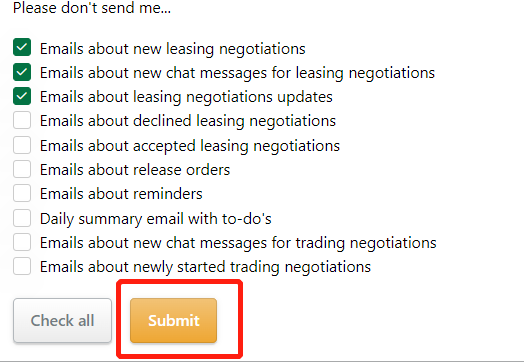The image size is (524, 362).
Task: Uncheck new chat messages for leasing negotiations box
Action: (x=22, y=72)
